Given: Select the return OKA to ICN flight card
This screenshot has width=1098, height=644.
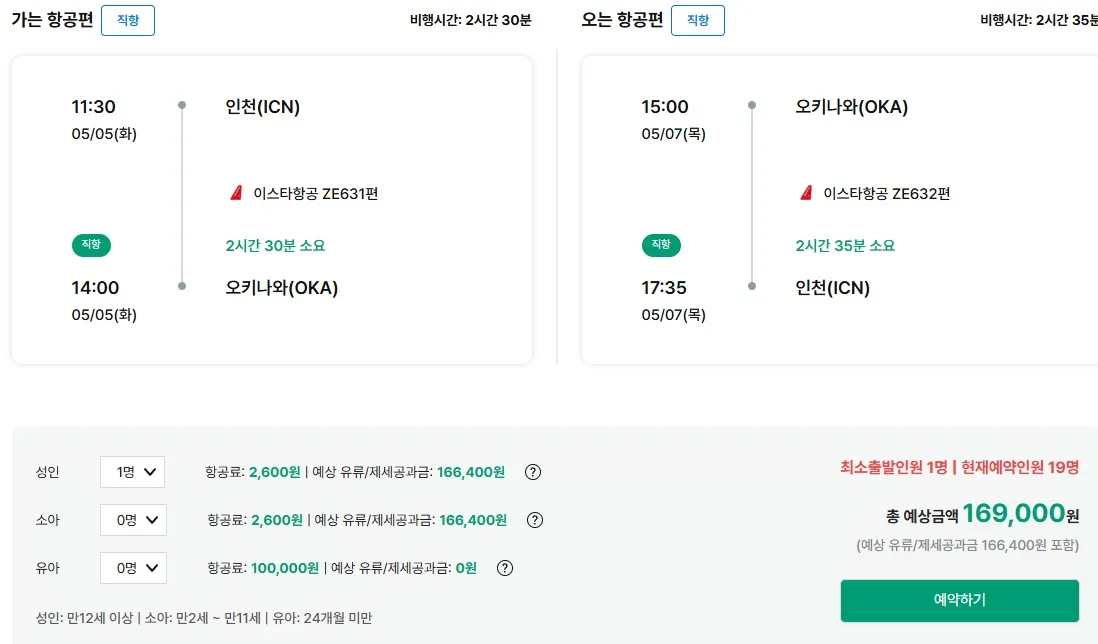Looking at the screenshot, I should pos(841,210).
